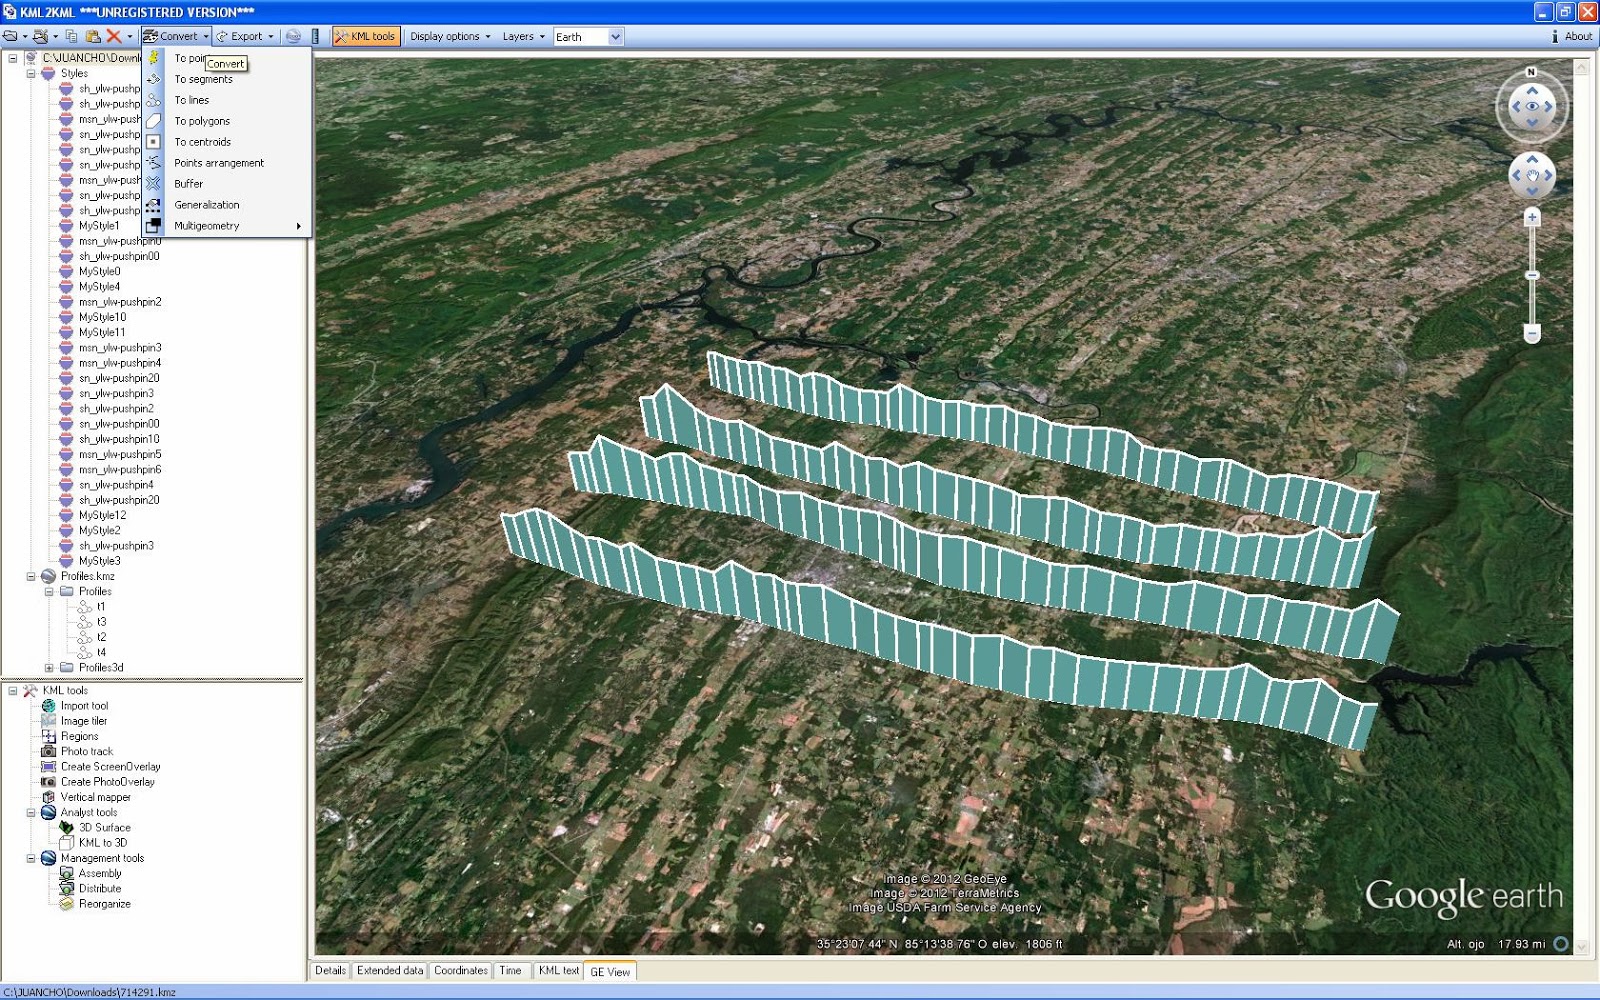Expand the Profiles3d folder
The image size is (1600, 1000).
[49, 668]
